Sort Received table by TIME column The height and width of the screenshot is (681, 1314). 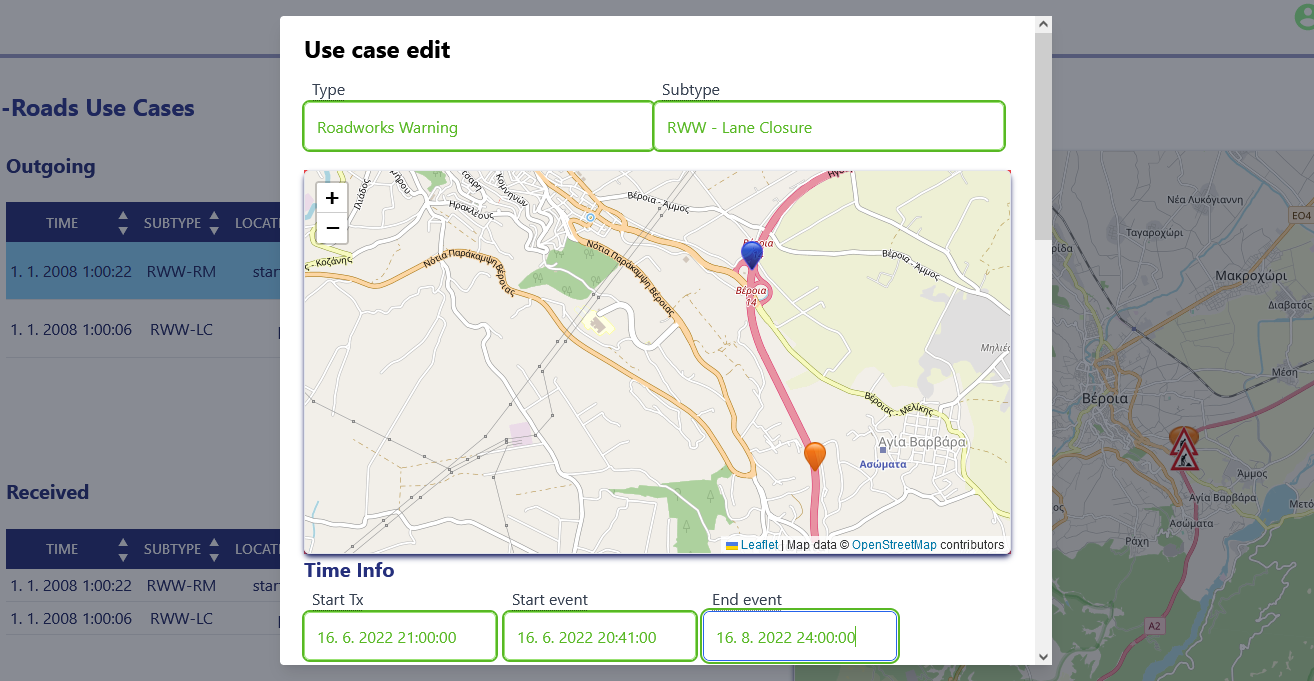(x=122, y=549)
